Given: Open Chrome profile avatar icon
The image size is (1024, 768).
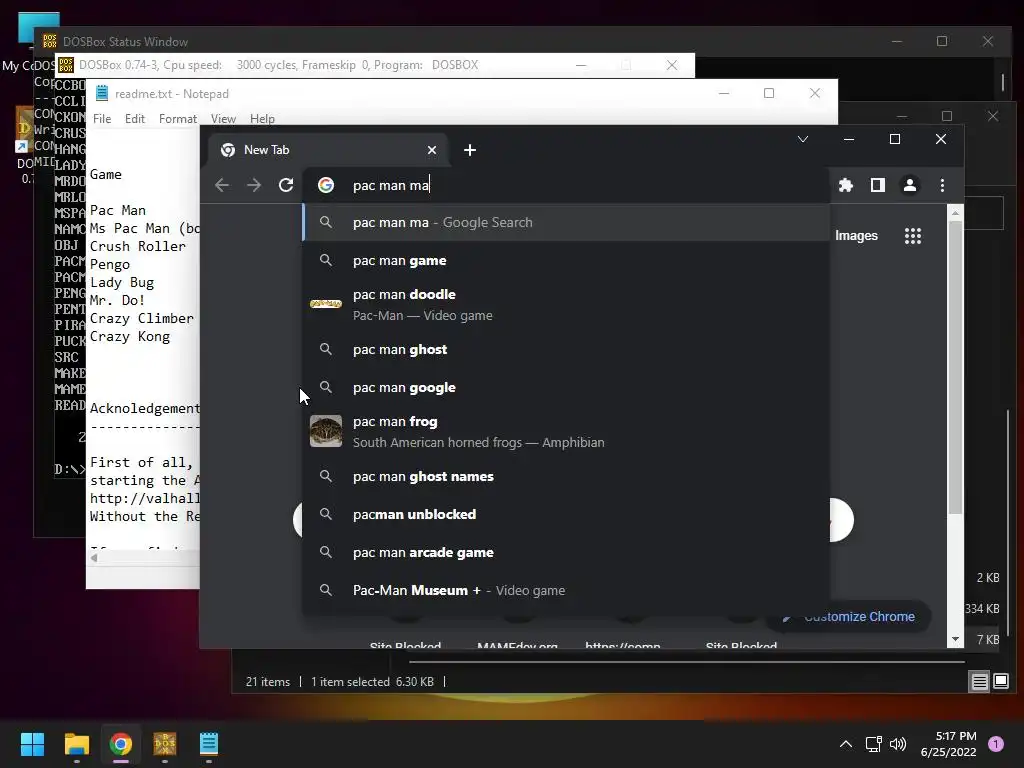Looking at the screenshot, I should (x=910, y=185).
